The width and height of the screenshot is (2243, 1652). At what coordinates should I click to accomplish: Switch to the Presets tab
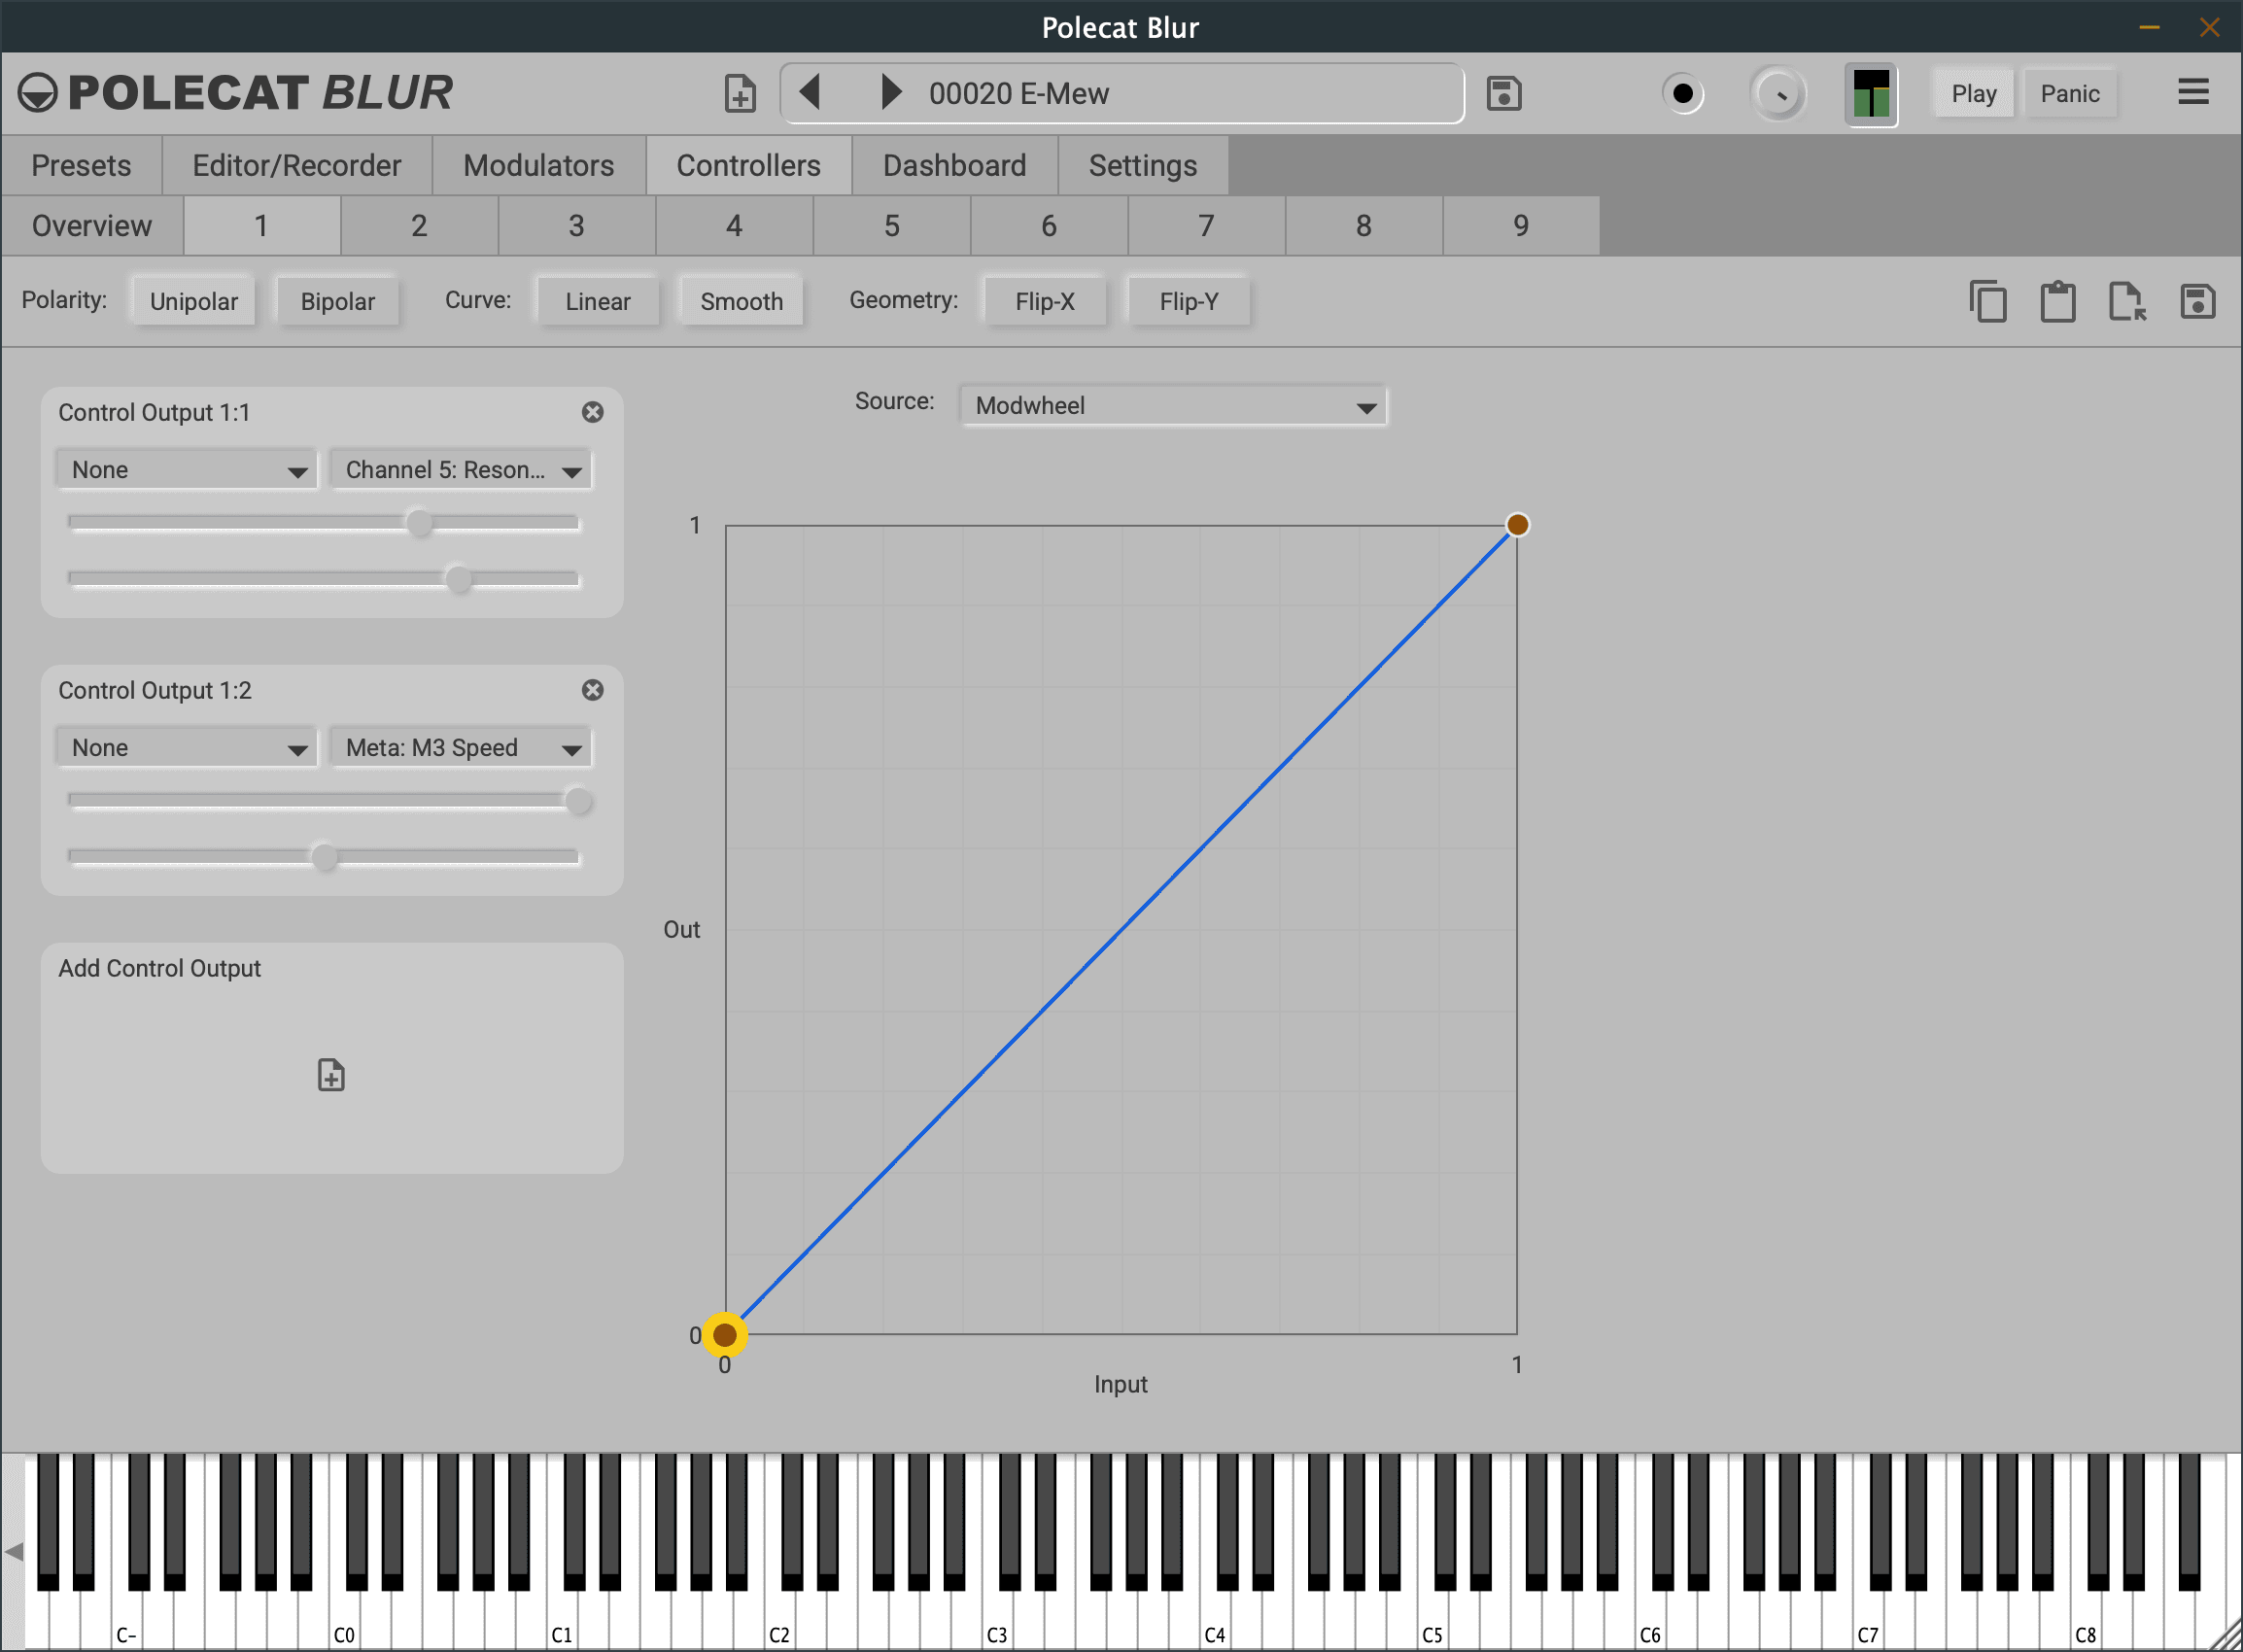(x=81, y=165)
